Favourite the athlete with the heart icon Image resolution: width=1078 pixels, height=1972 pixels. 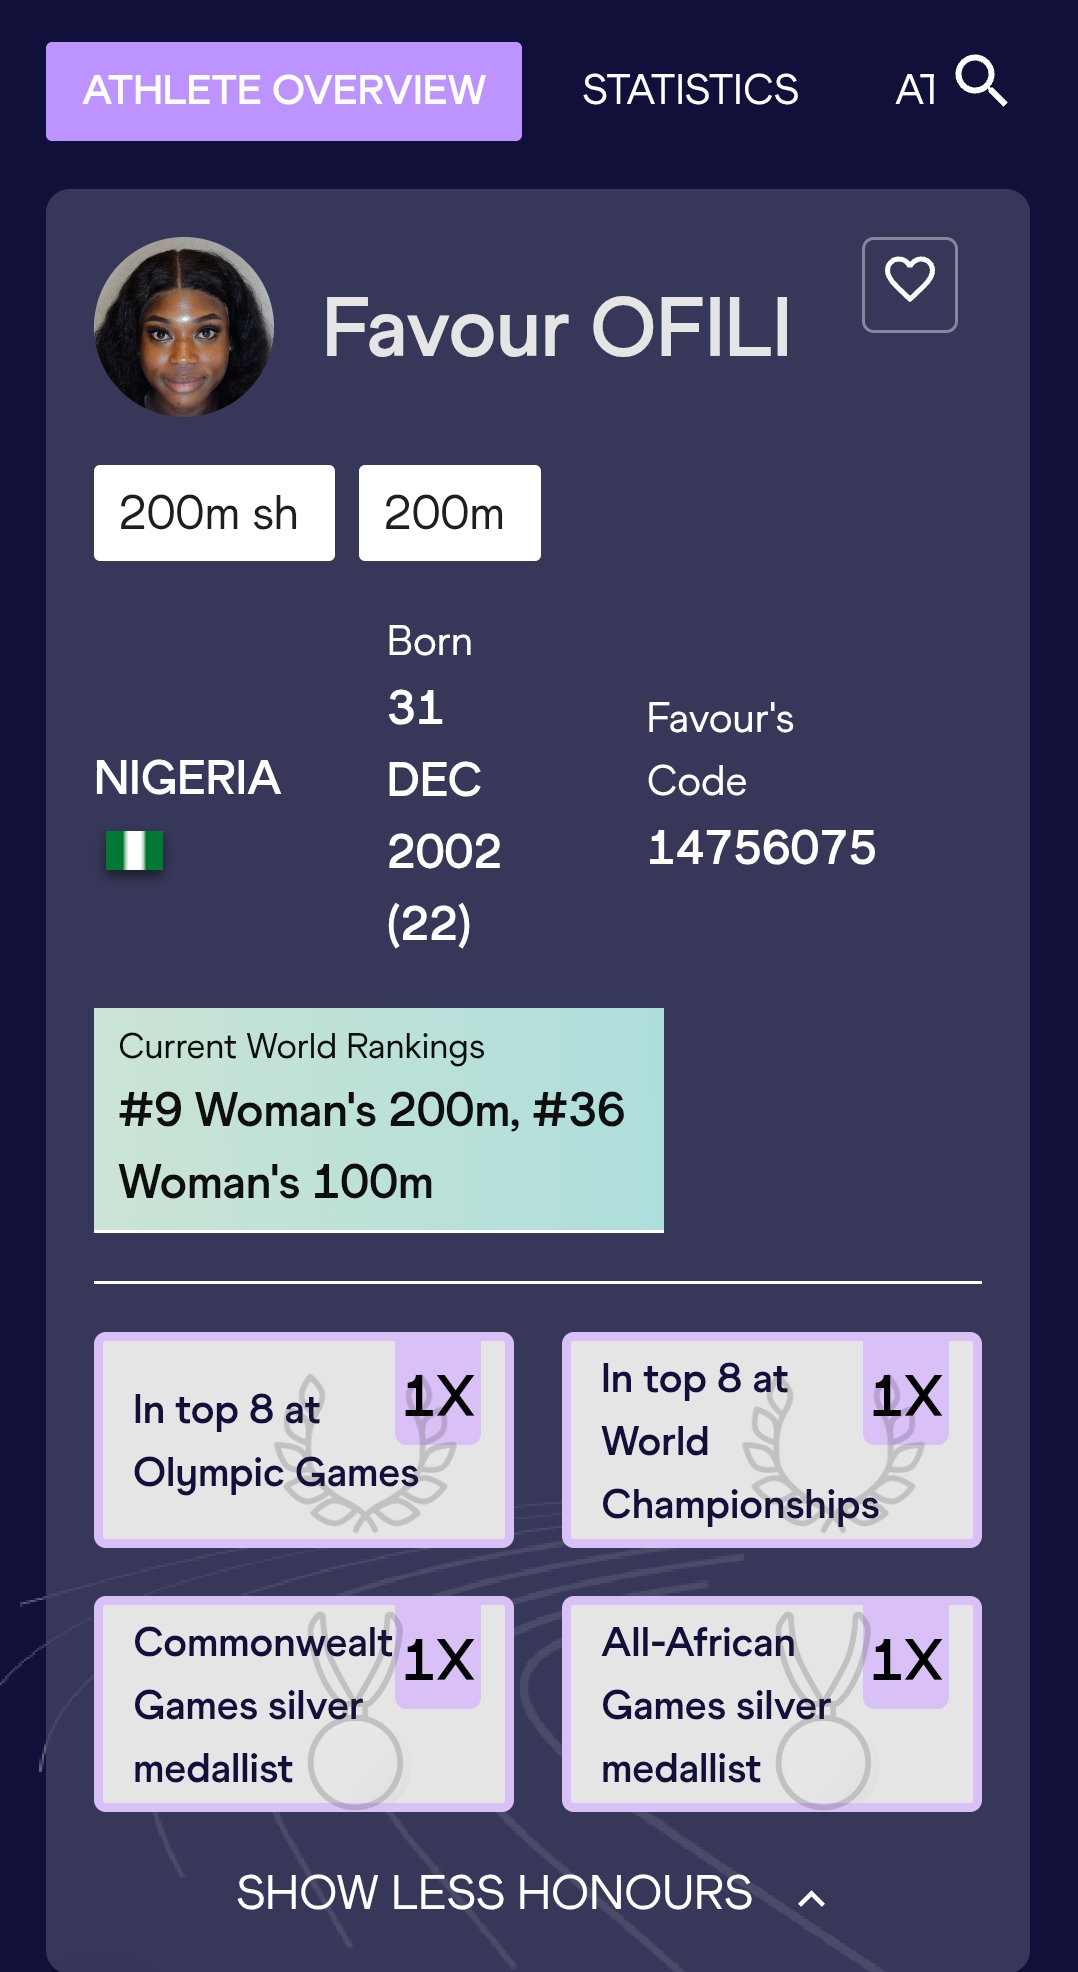tap(909, 284)
